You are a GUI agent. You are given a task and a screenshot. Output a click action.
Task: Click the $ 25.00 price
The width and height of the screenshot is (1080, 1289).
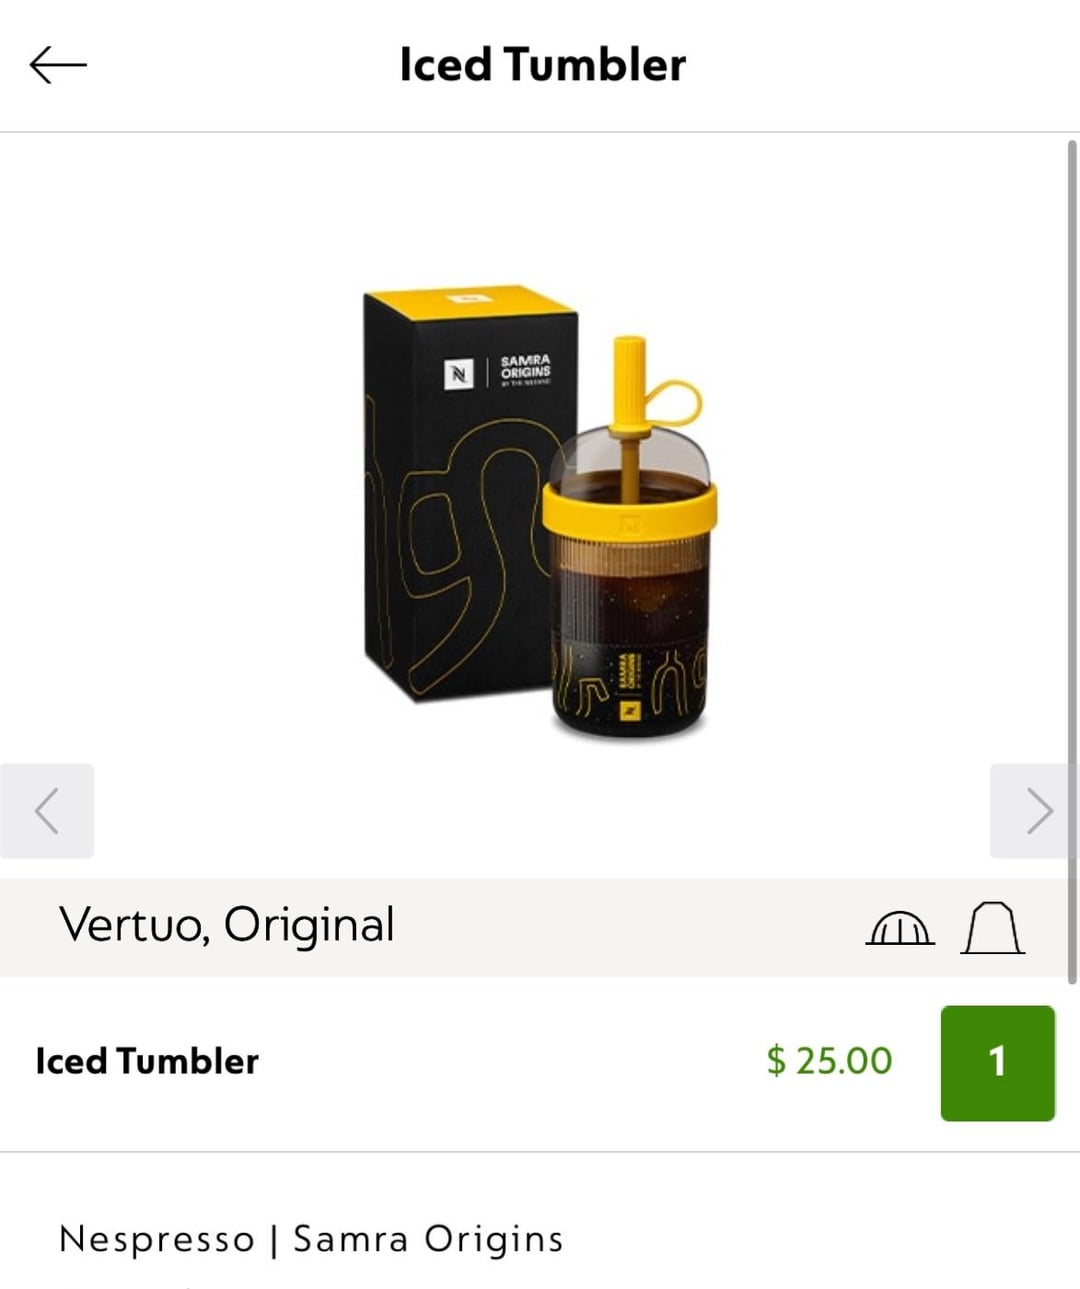[x=829, y=1061]
